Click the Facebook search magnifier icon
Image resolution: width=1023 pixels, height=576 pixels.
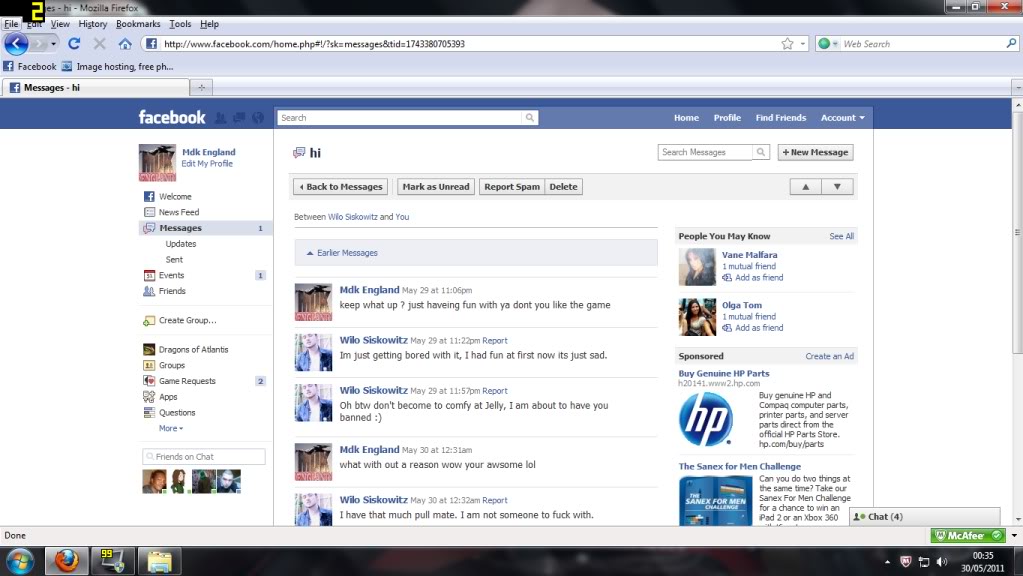530,118
